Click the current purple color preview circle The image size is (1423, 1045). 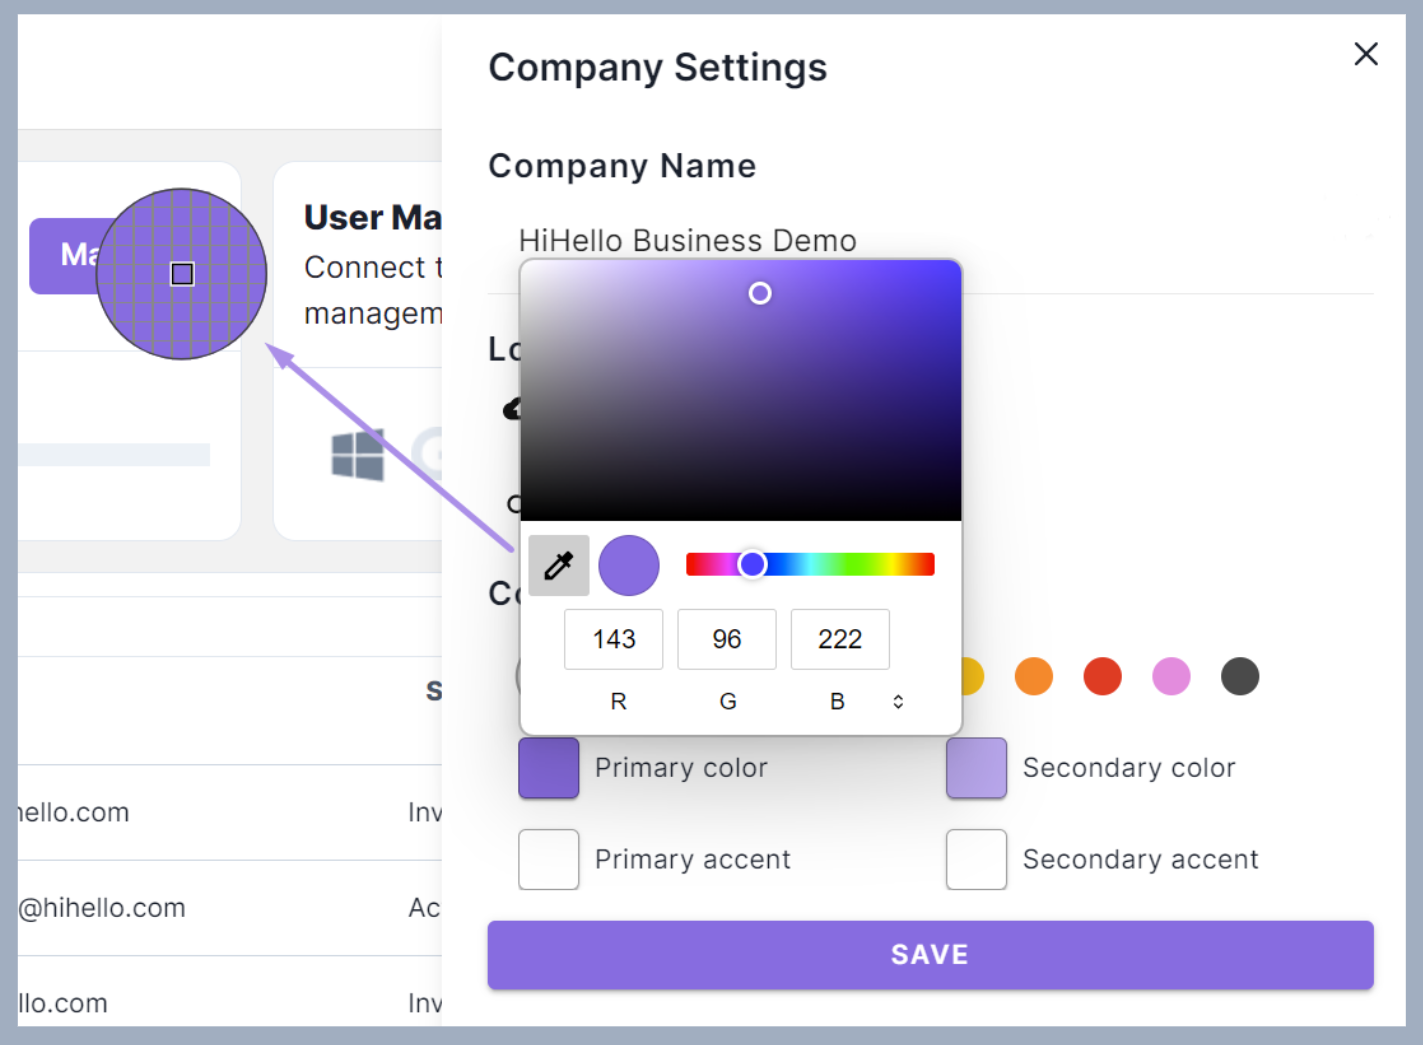pos(629,565)
